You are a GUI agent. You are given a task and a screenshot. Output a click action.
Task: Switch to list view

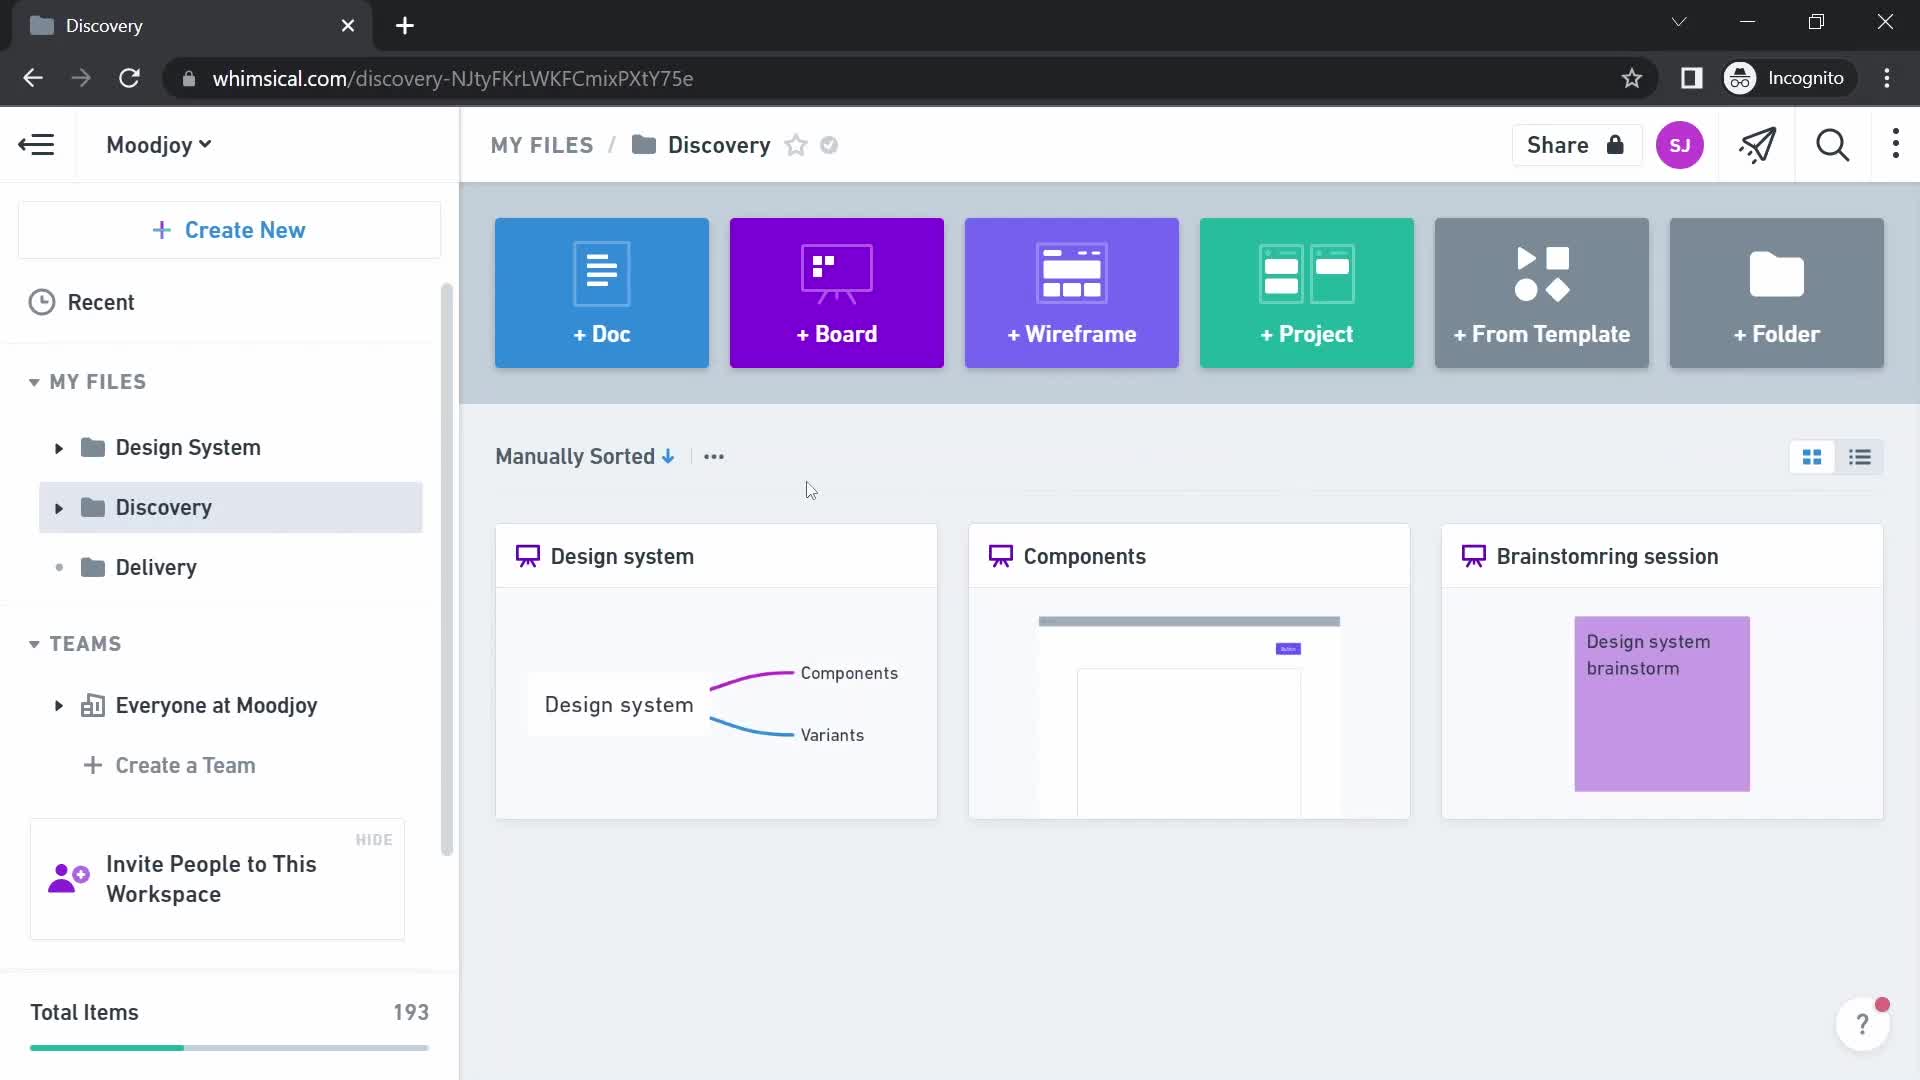(x=1860, y=457)
